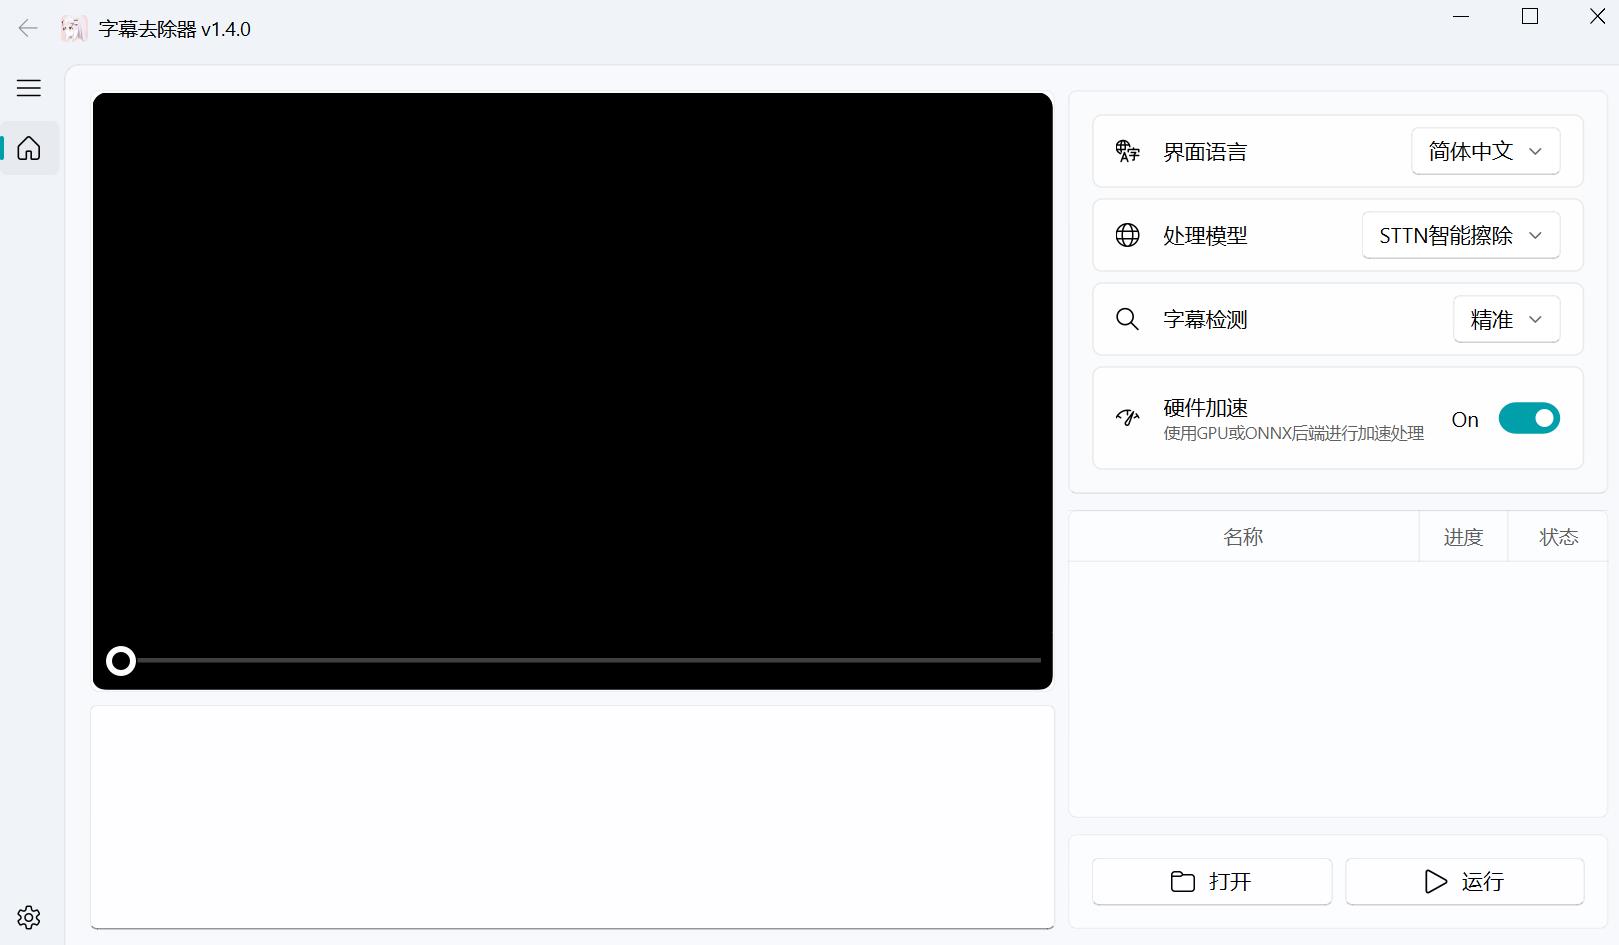The height and width of the screenshot is (945, 1619).
Task: Open the 精准 detection mode dropdown
Action: (1505, 319)
